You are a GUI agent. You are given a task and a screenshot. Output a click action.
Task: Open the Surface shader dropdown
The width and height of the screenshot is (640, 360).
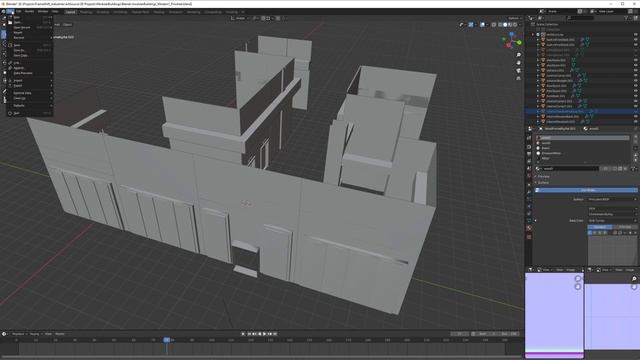[x=612, y=199]
